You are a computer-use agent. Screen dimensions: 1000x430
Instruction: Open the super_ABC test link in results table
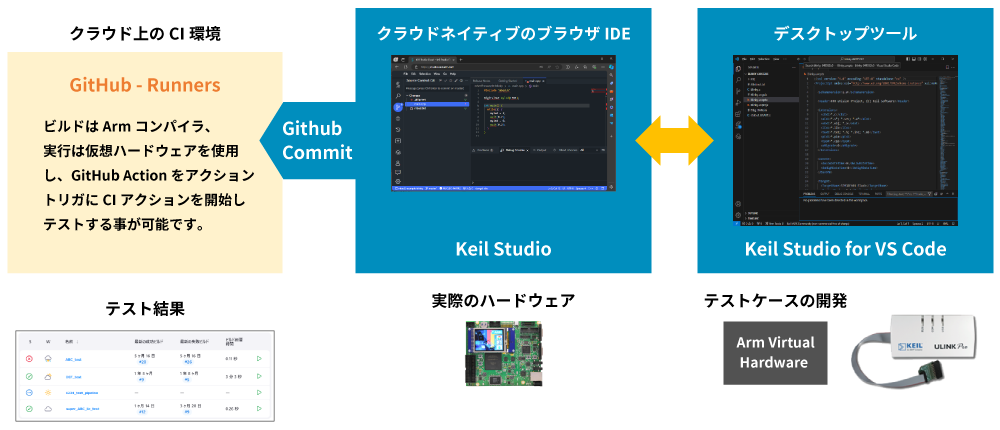(82, 409)
